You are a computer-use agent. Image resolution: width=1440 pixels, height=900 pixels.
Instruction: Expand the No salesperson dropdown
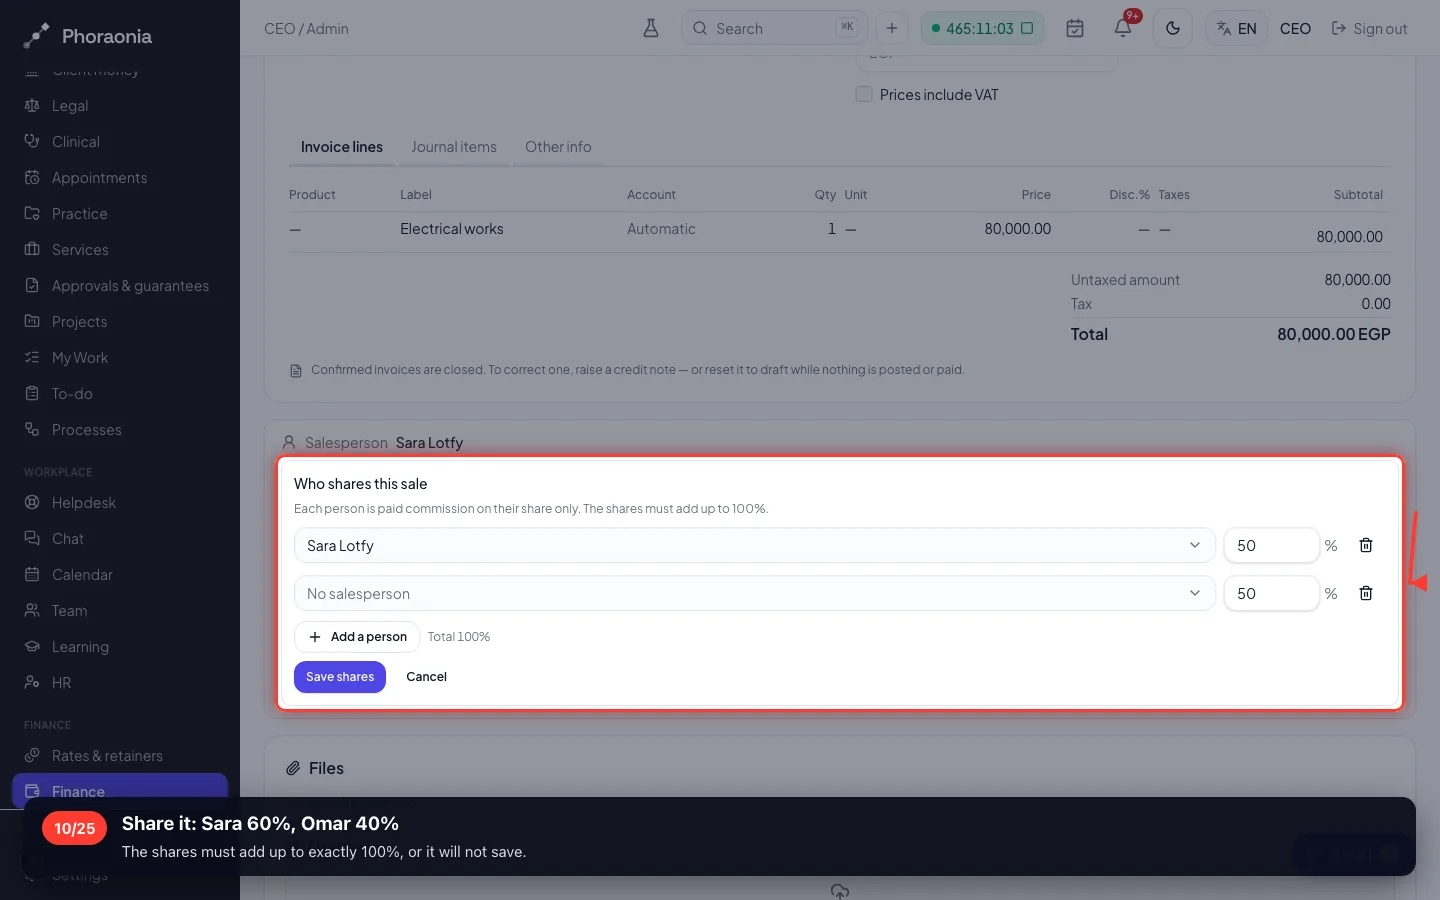pyautogui.click(x=755, y=593)
